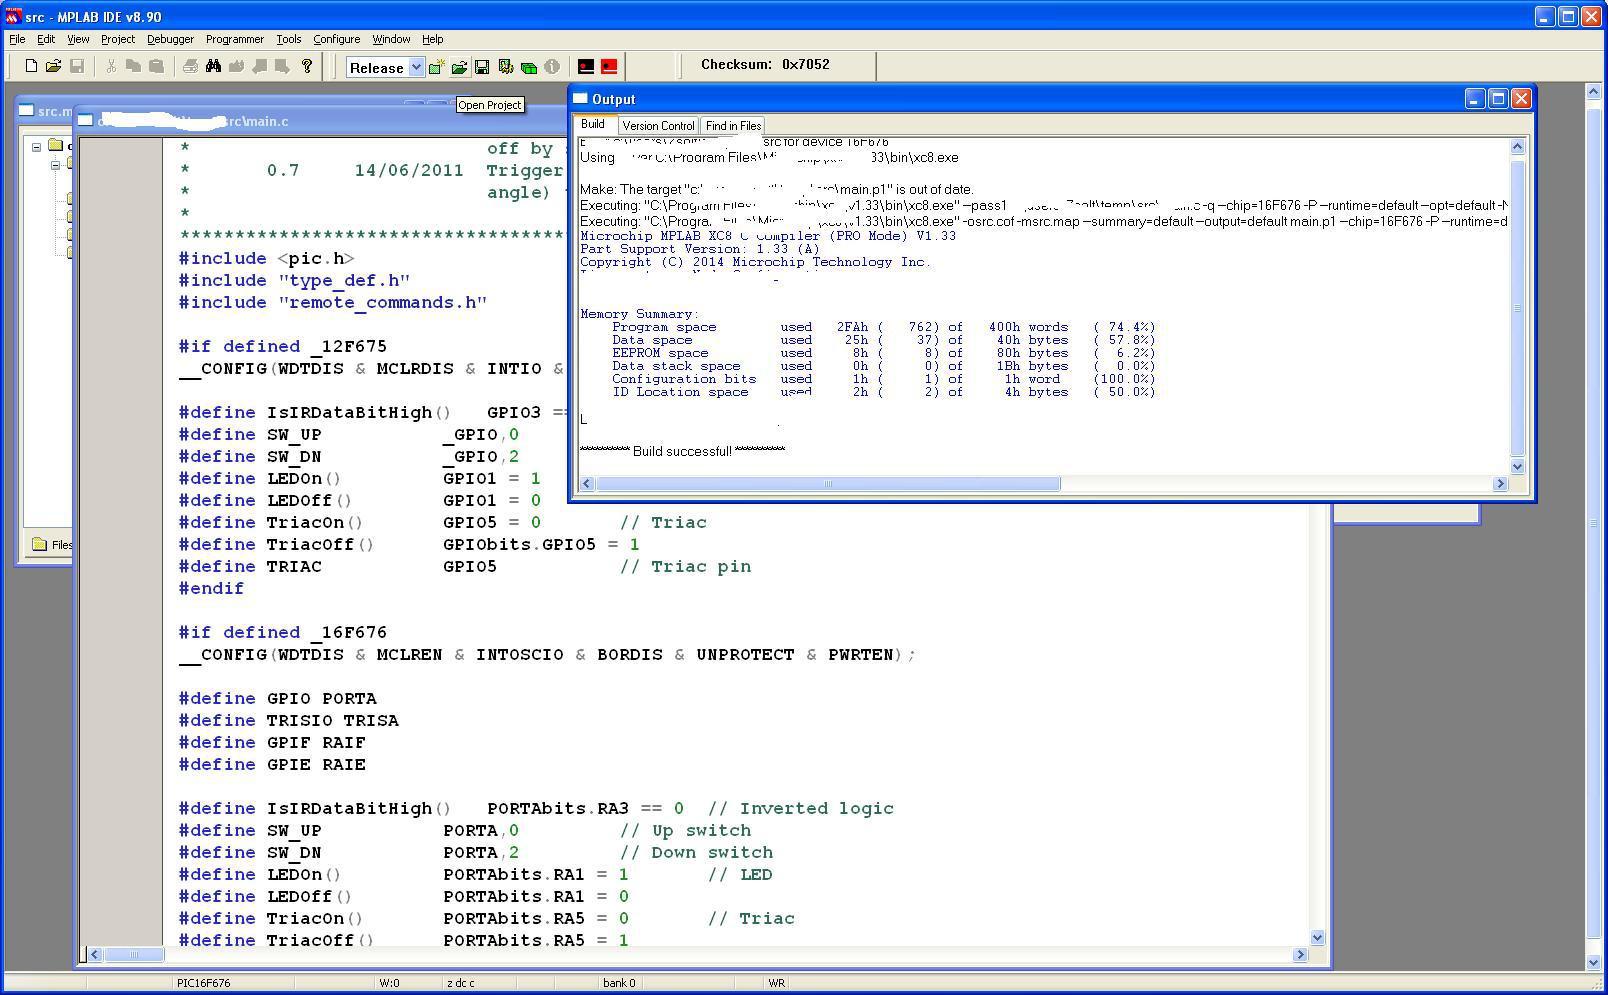Click 'WR' in the status bar
Viewport: 1608px width, 995px height.
click(776, 983)
